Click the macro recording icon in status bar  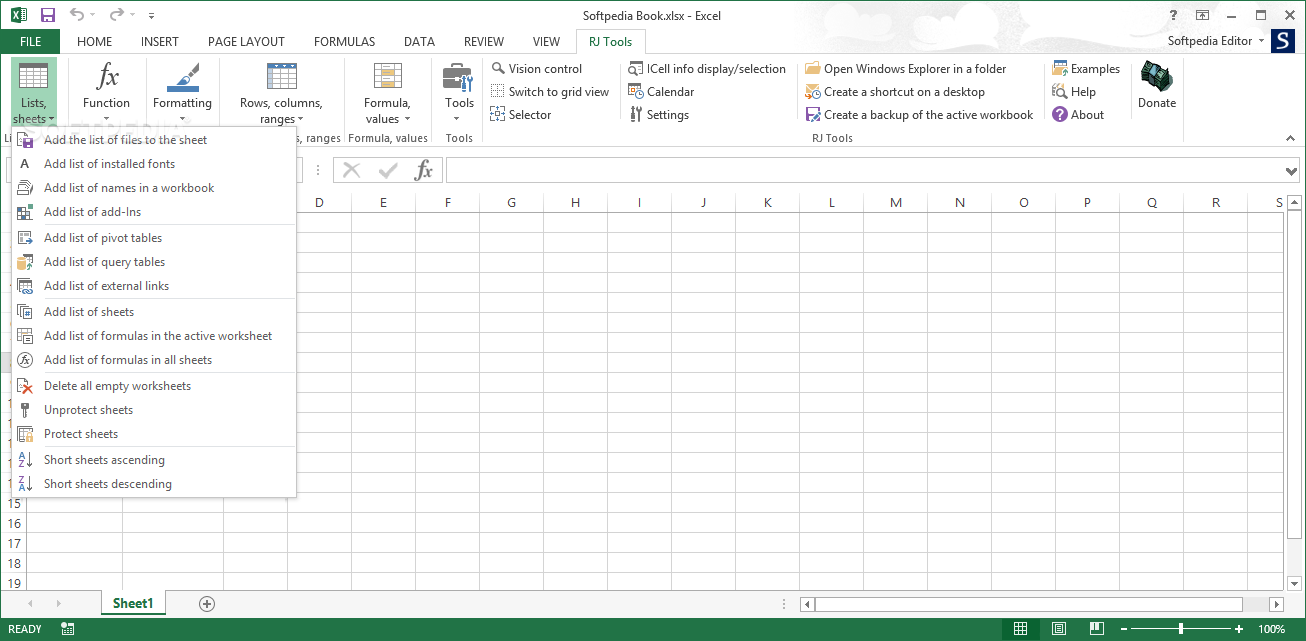68,629
